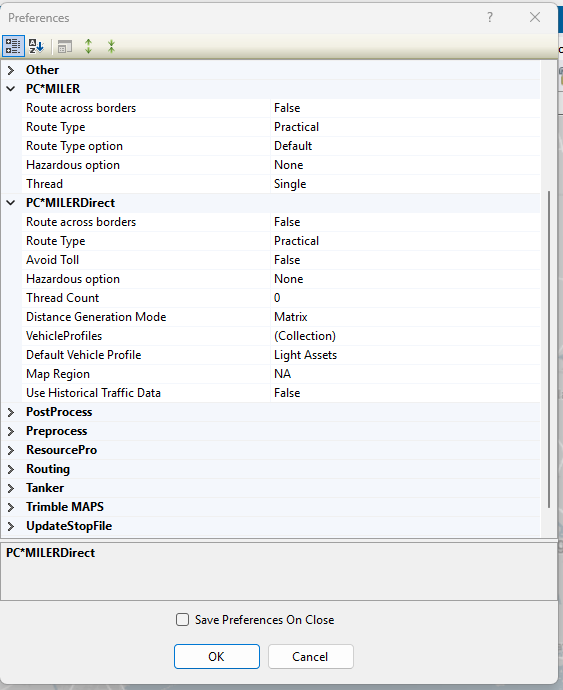Sort properties alphabetically
The image size is (563, 690).
[36, 46]
